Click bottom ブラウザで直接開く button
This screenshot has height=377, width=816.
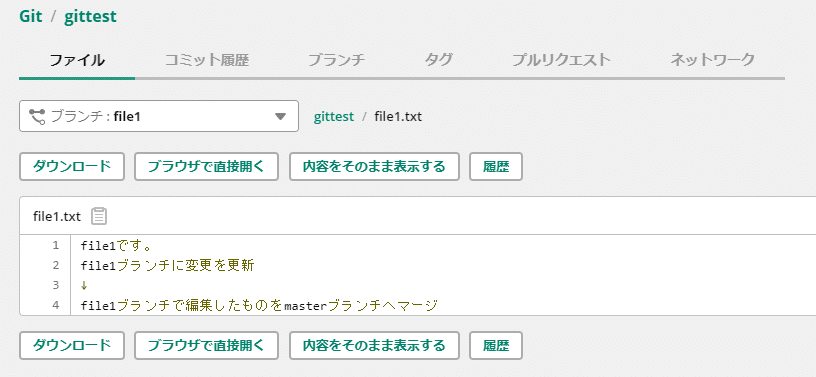click(206, 345)
